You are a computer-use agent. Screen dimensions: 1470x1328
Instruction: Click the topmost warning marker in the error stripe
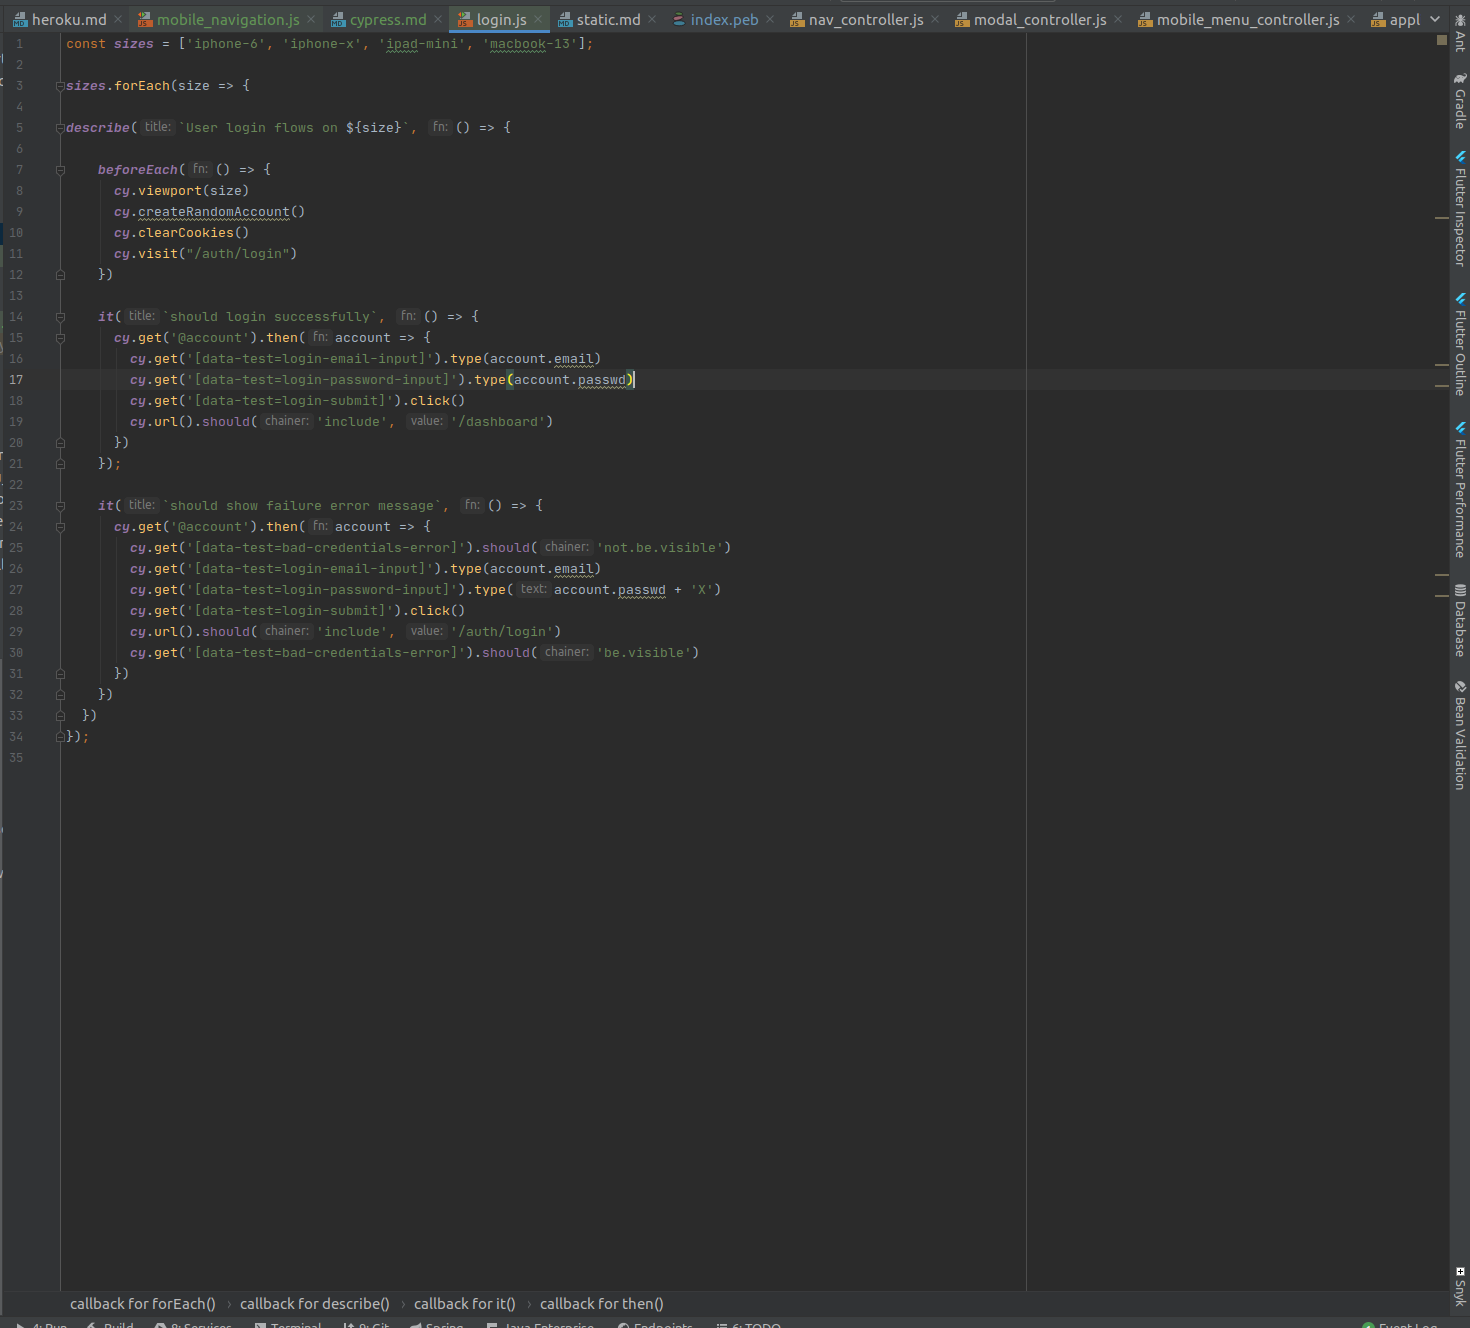[1441, 217]
